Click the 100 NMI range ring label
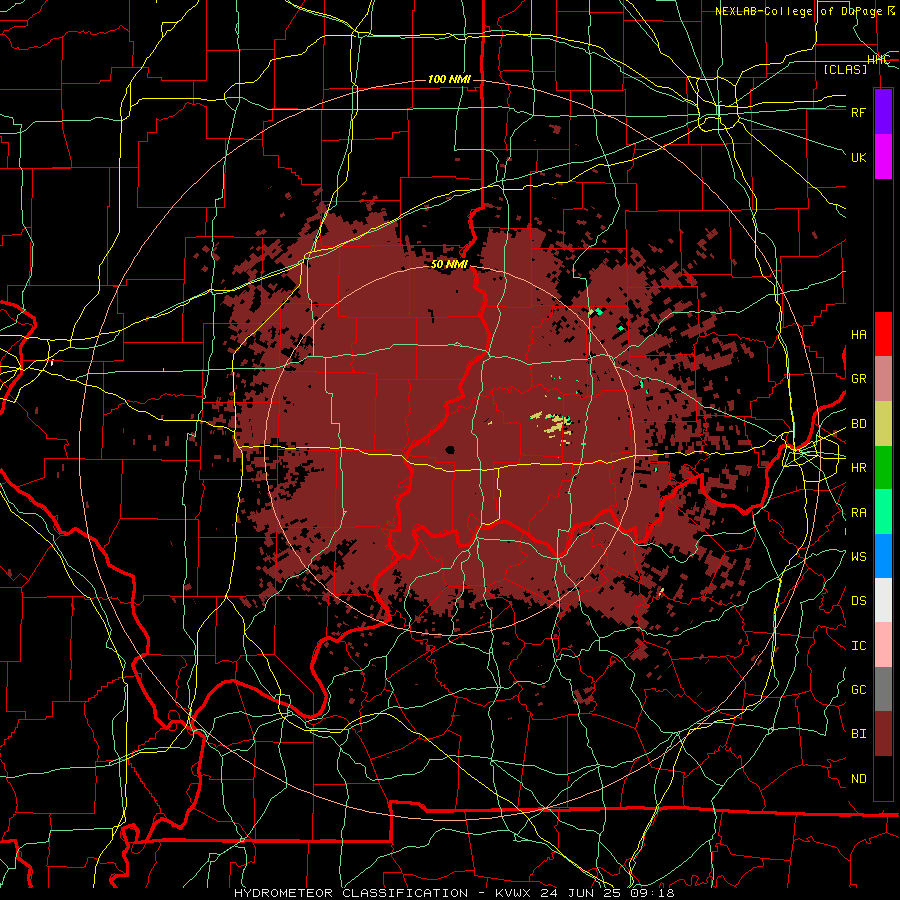The image size is (900, 900). tap(449, 79)
